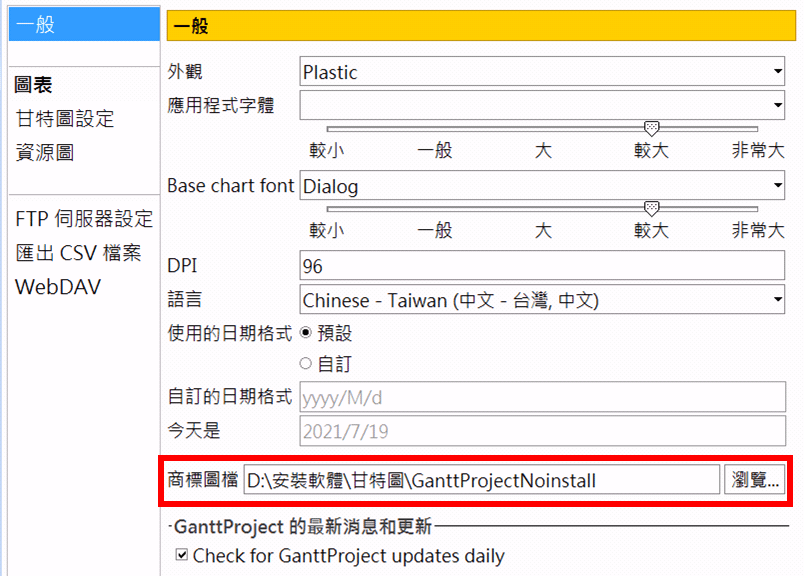Click the application font size slider thumb
The image size is (804, 576).
(651, 128)
